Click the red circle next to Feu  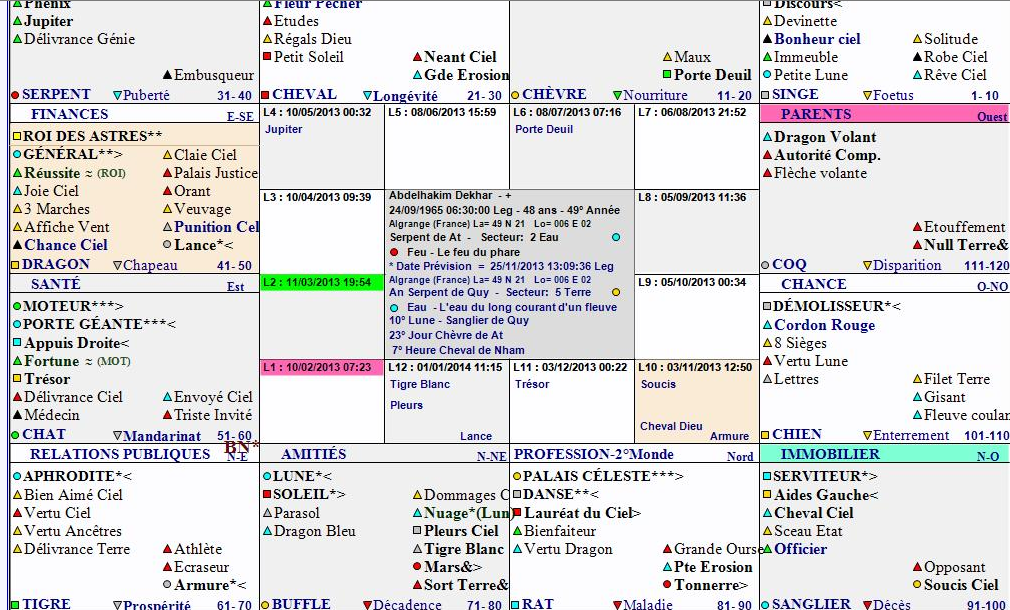tap(396, 253)
